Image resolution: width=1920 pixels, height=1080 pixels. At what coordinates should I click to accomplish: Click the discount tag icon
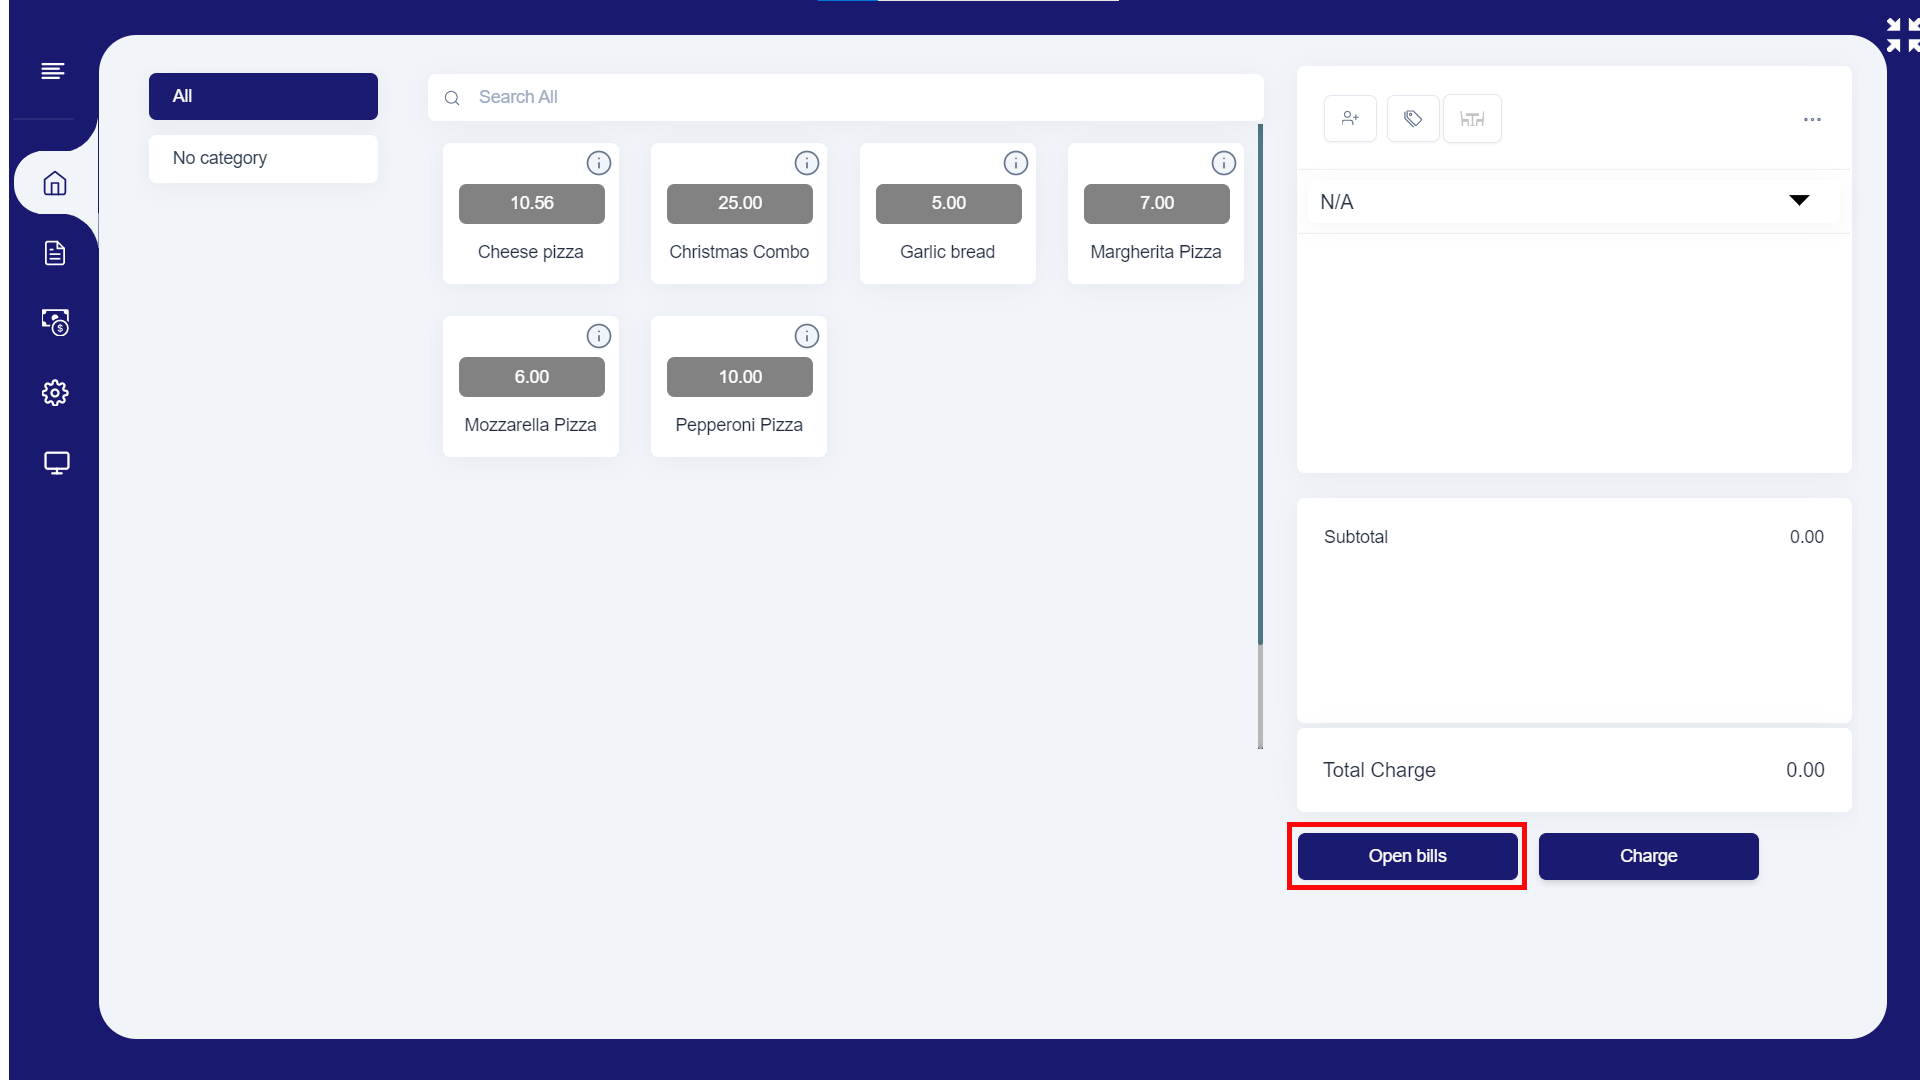click(1413, 119)
